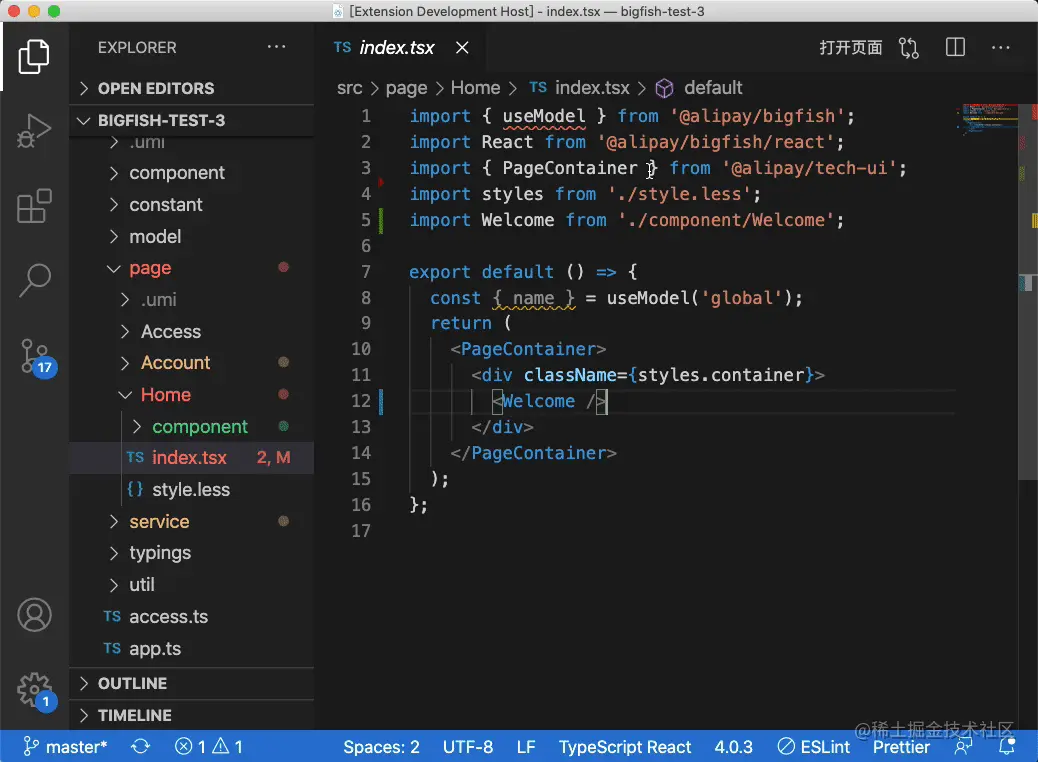Screen dimensions: 1038x762
Task: Open the Search view
Action: [34, 280]
